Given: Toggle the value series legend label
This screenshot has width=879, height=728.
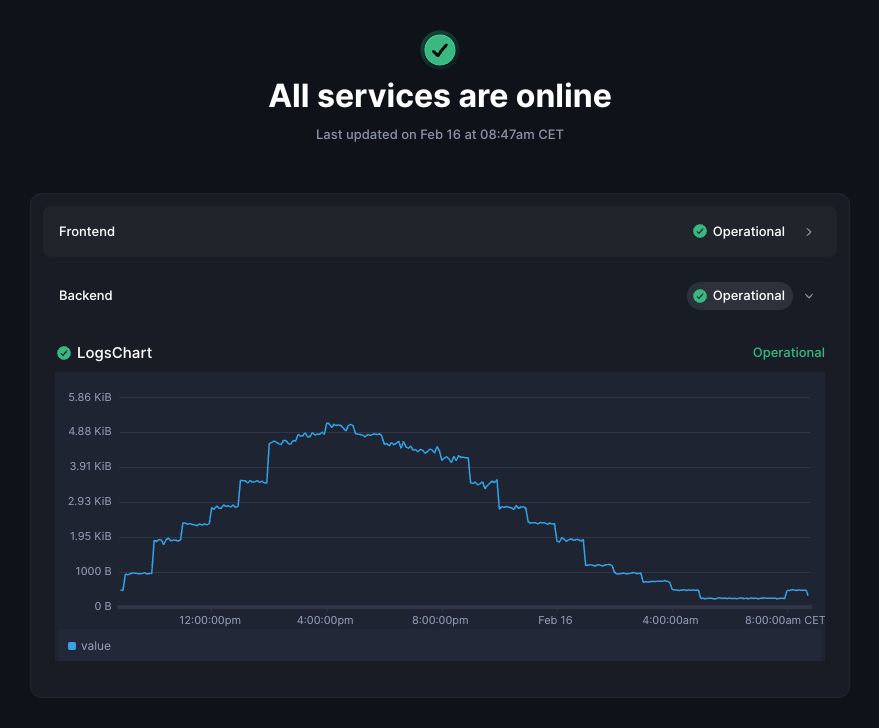Looking at the screenshot, I should [x=96, y=646].
